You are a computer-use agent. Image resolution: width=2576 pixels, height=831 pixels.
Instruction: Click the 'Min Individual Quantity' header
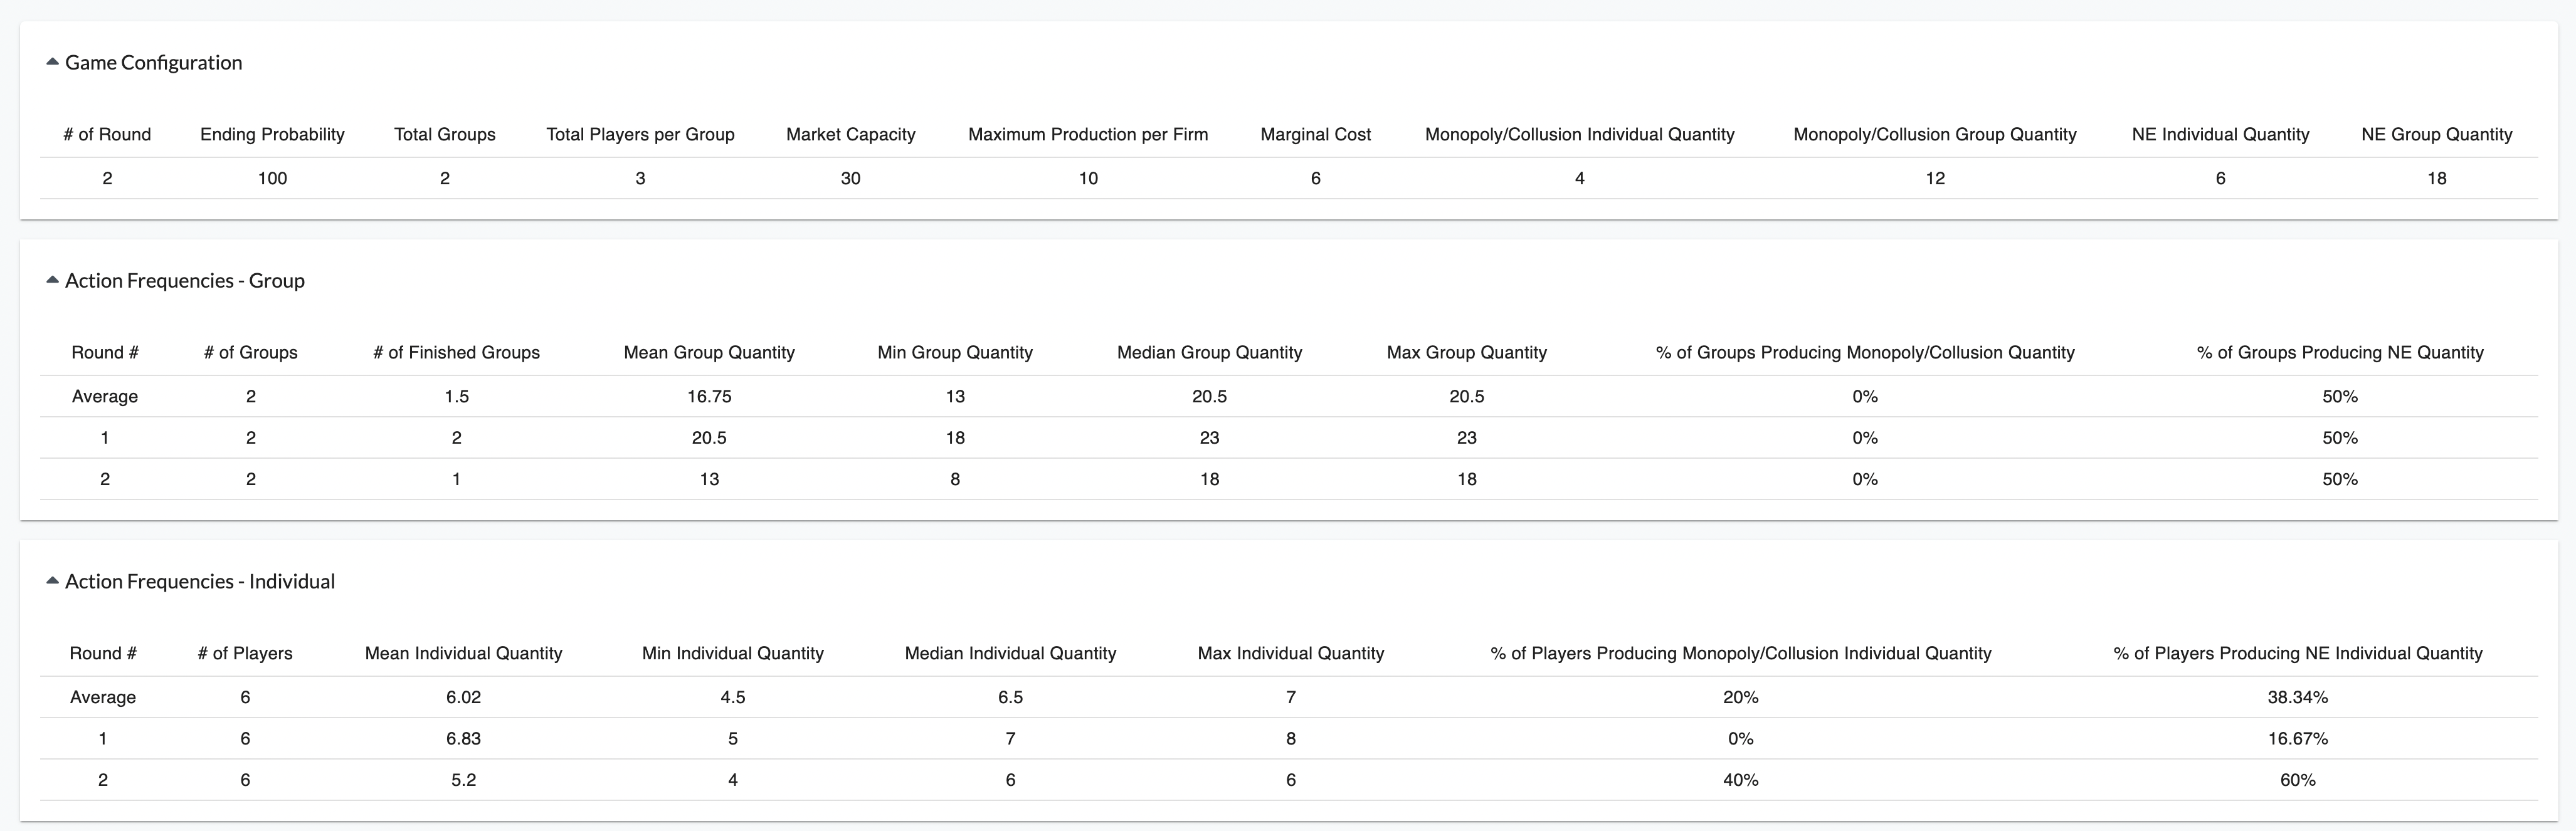tap(733, 653)
